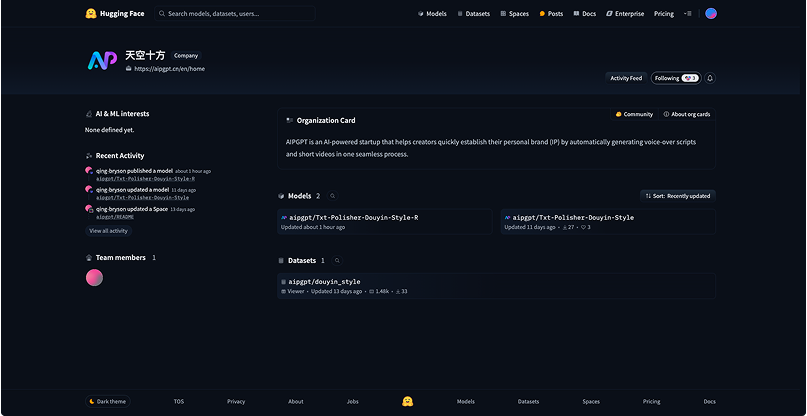Image resolution: width=807 pixels, height=416 pixels.
Task: Open Enterprise in top navigation
Action: [x=625, y=14]
